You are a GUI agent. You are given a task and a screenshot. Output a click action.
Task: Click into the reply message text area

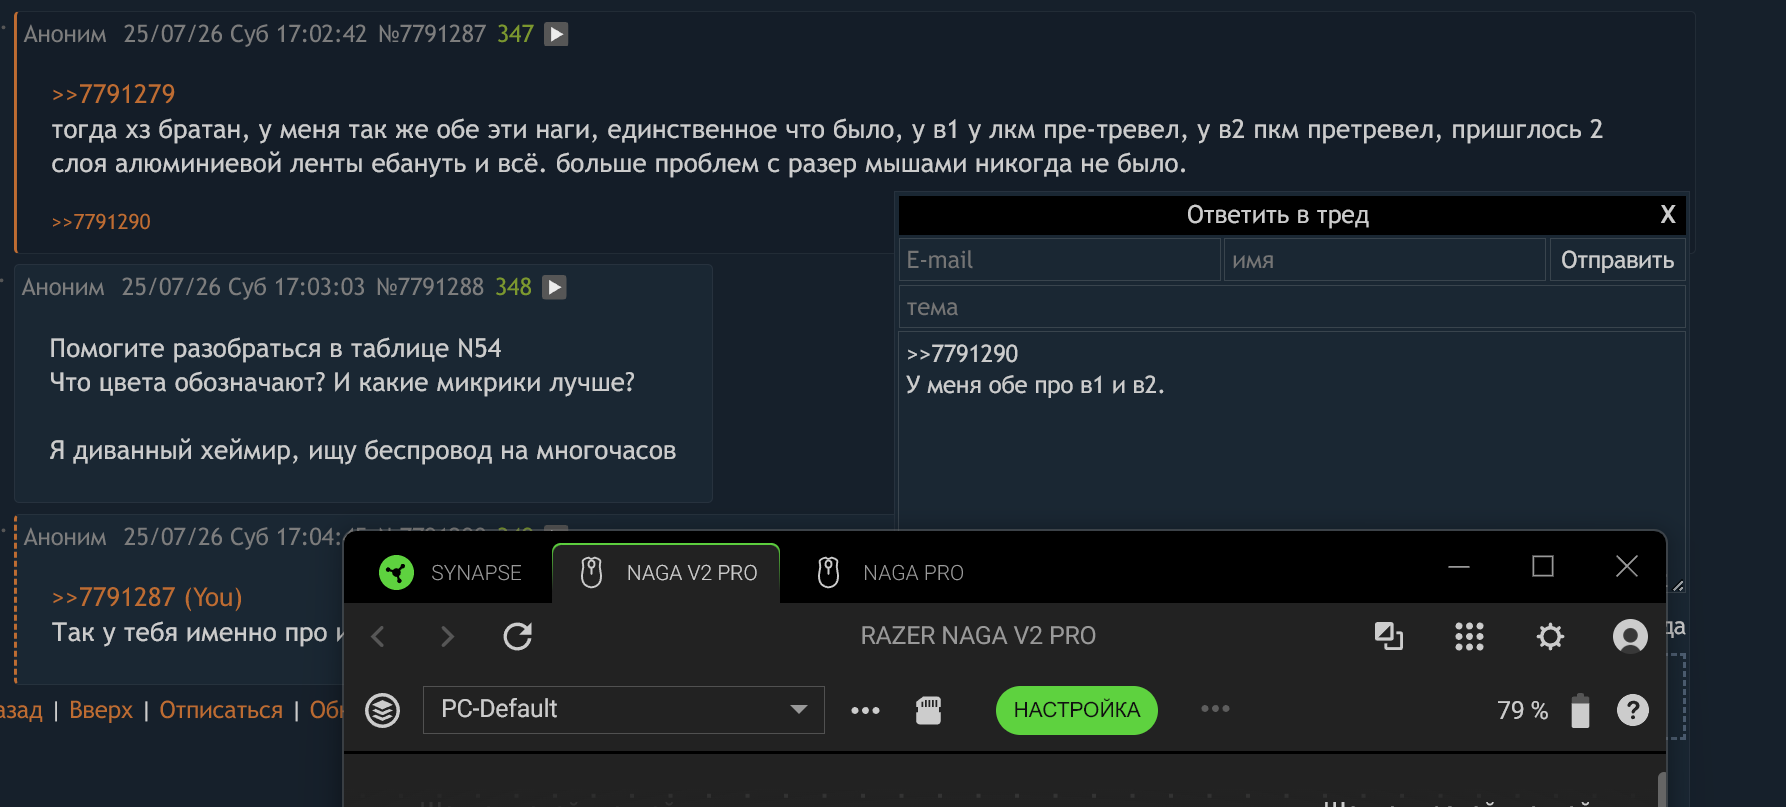point(1292,460)
